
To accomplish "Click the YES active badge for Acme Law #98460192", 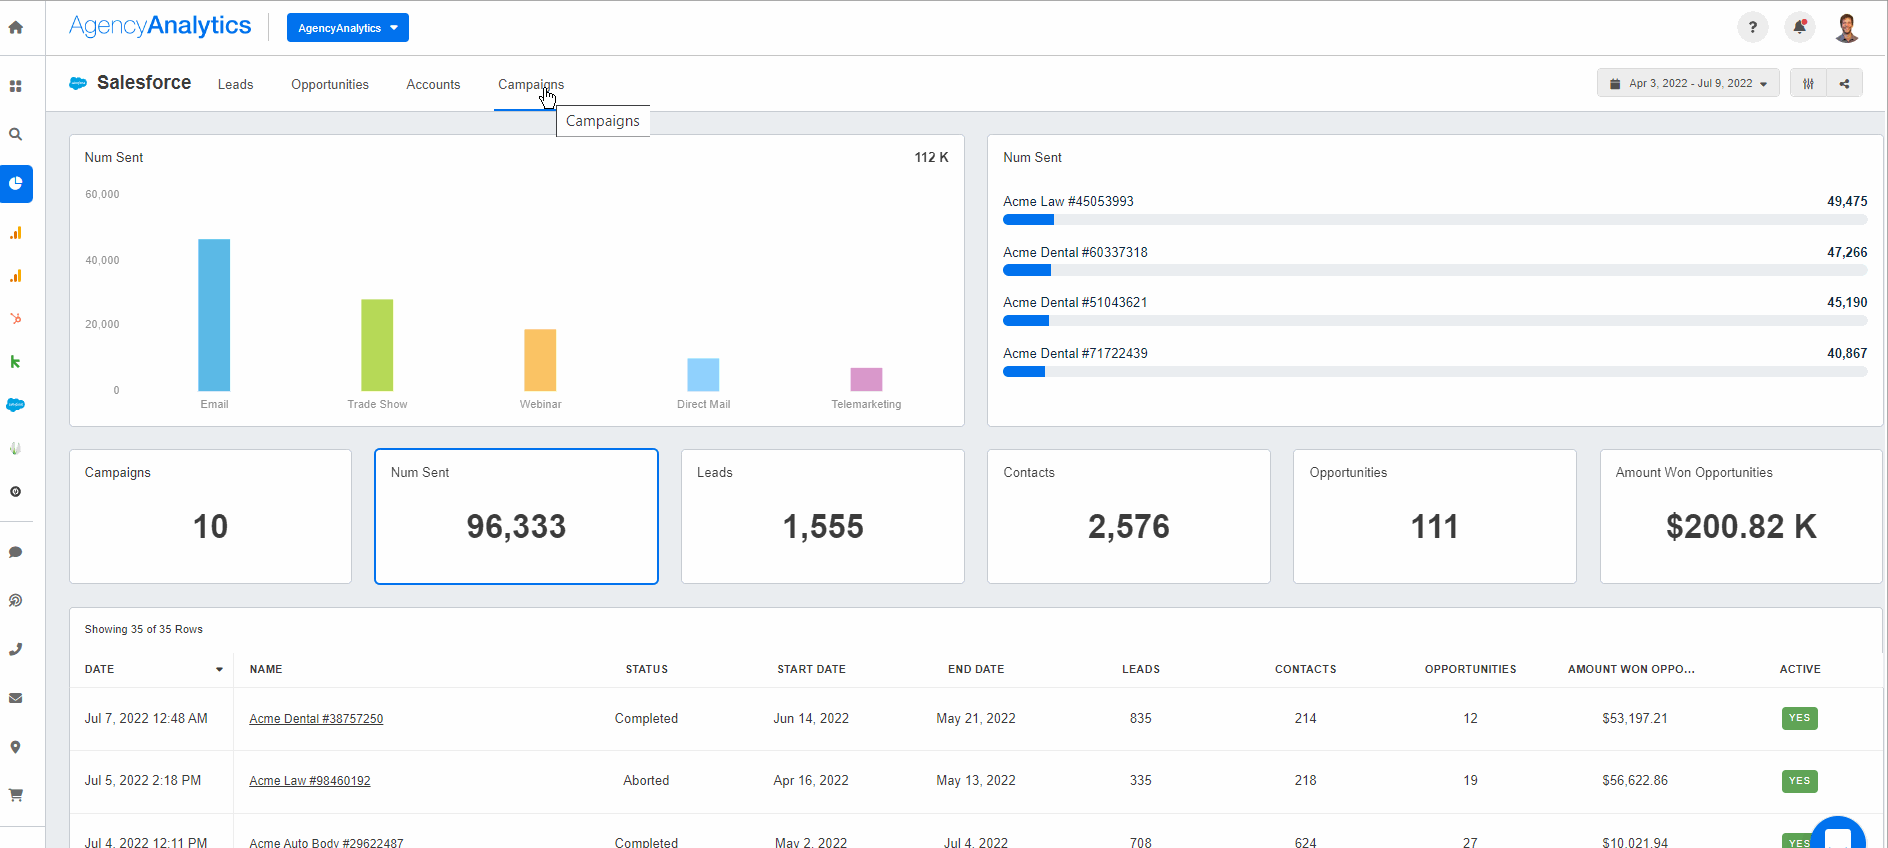I will click(1799, 781).
